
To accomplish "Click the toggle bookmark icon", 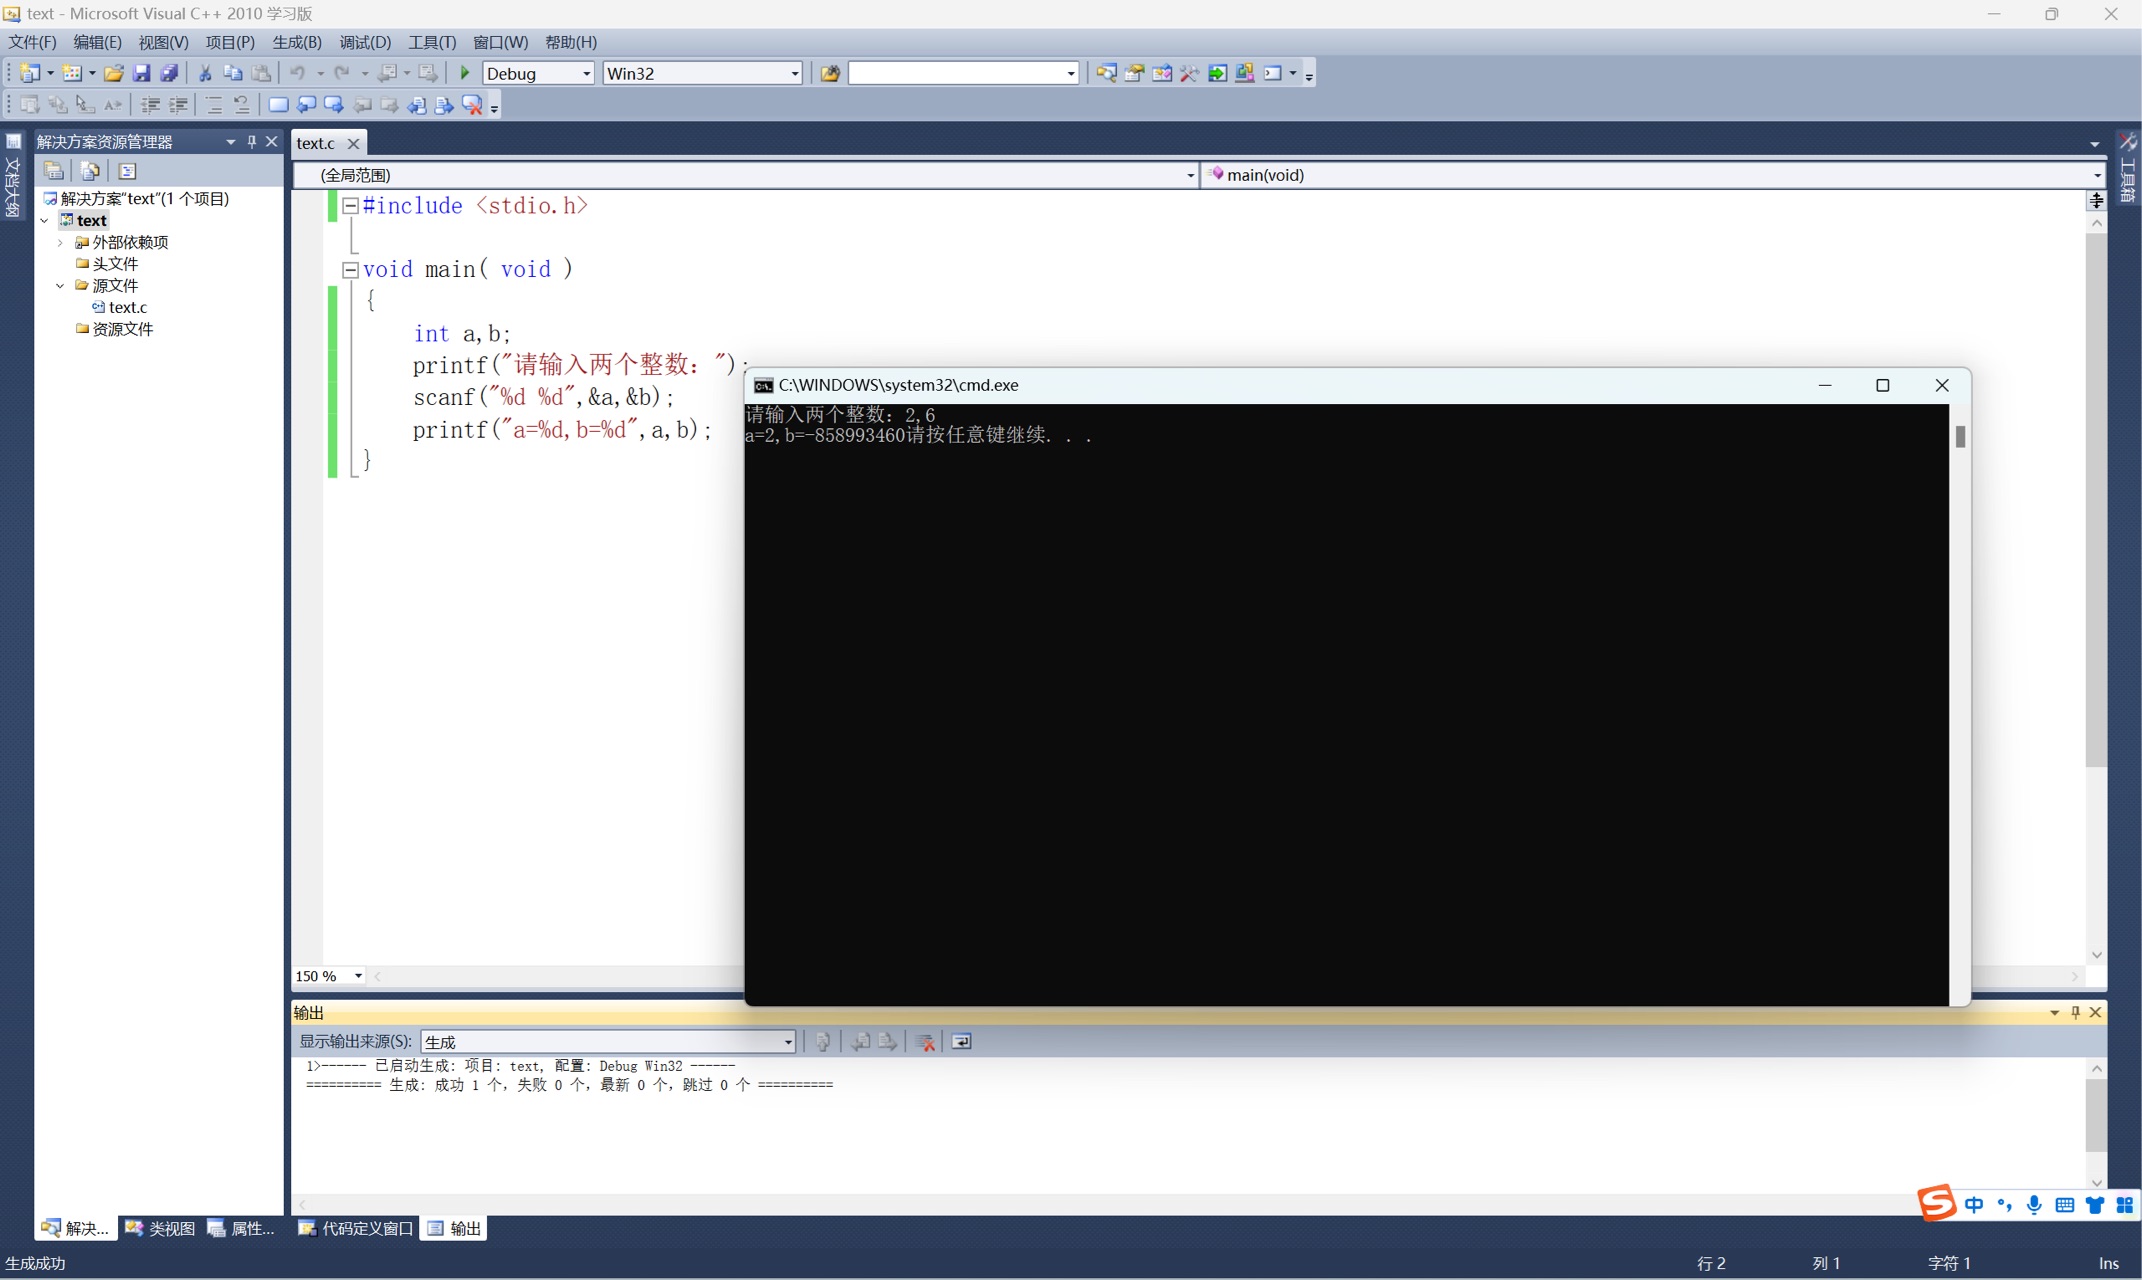I will point(278,105).
